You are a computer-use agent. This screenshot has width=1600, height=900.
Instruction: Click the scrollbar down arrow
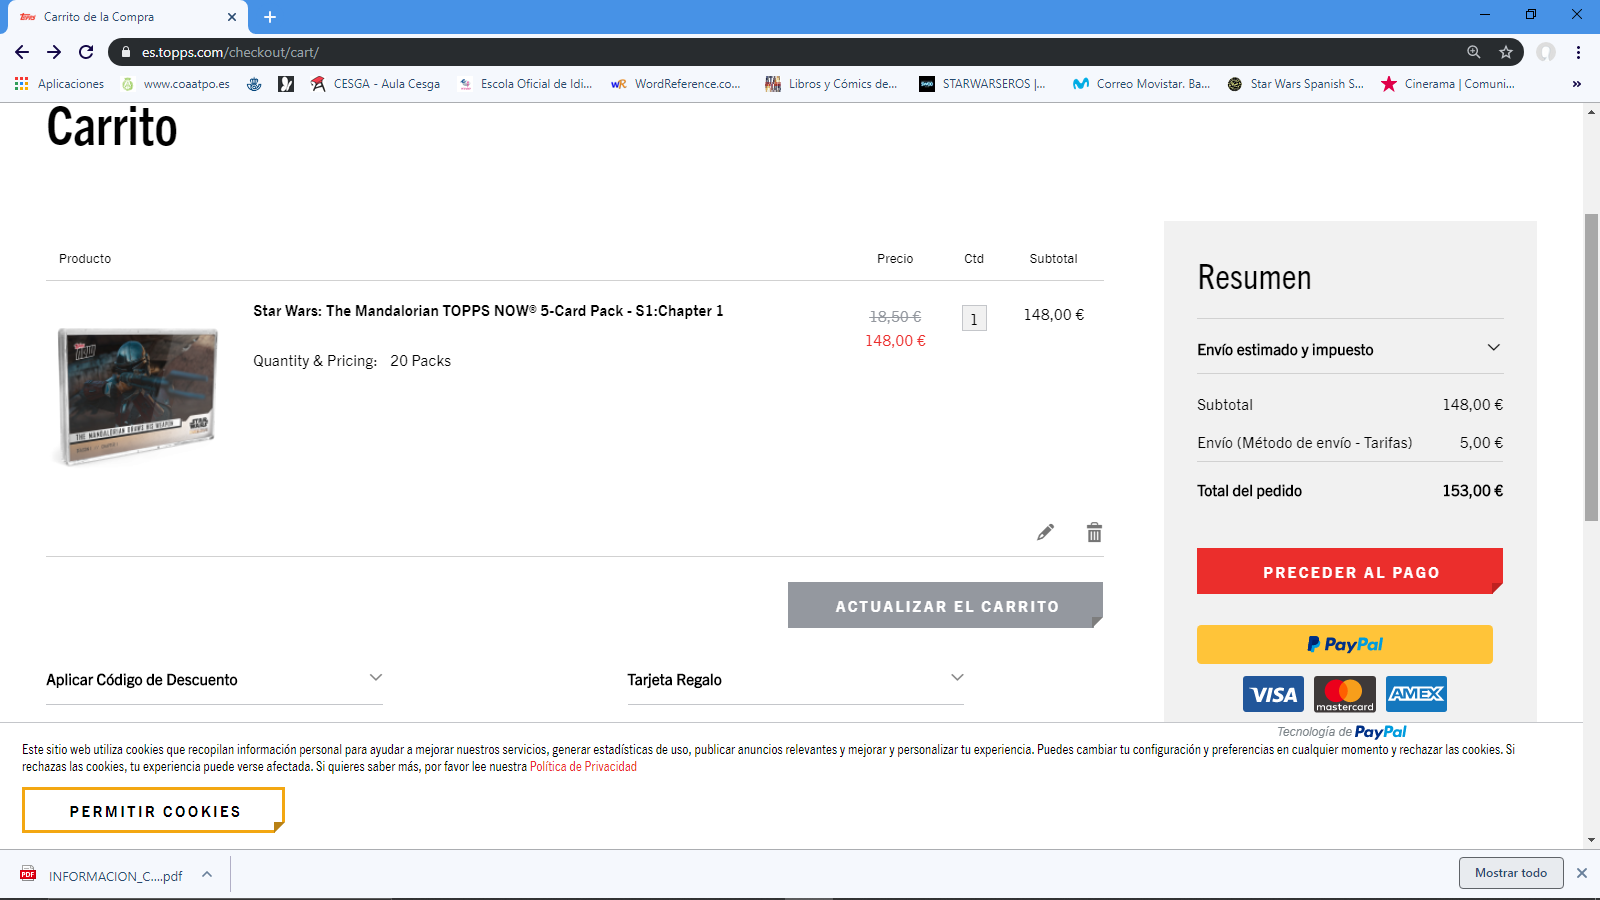pyautogui.click(x=1591, y=840)
